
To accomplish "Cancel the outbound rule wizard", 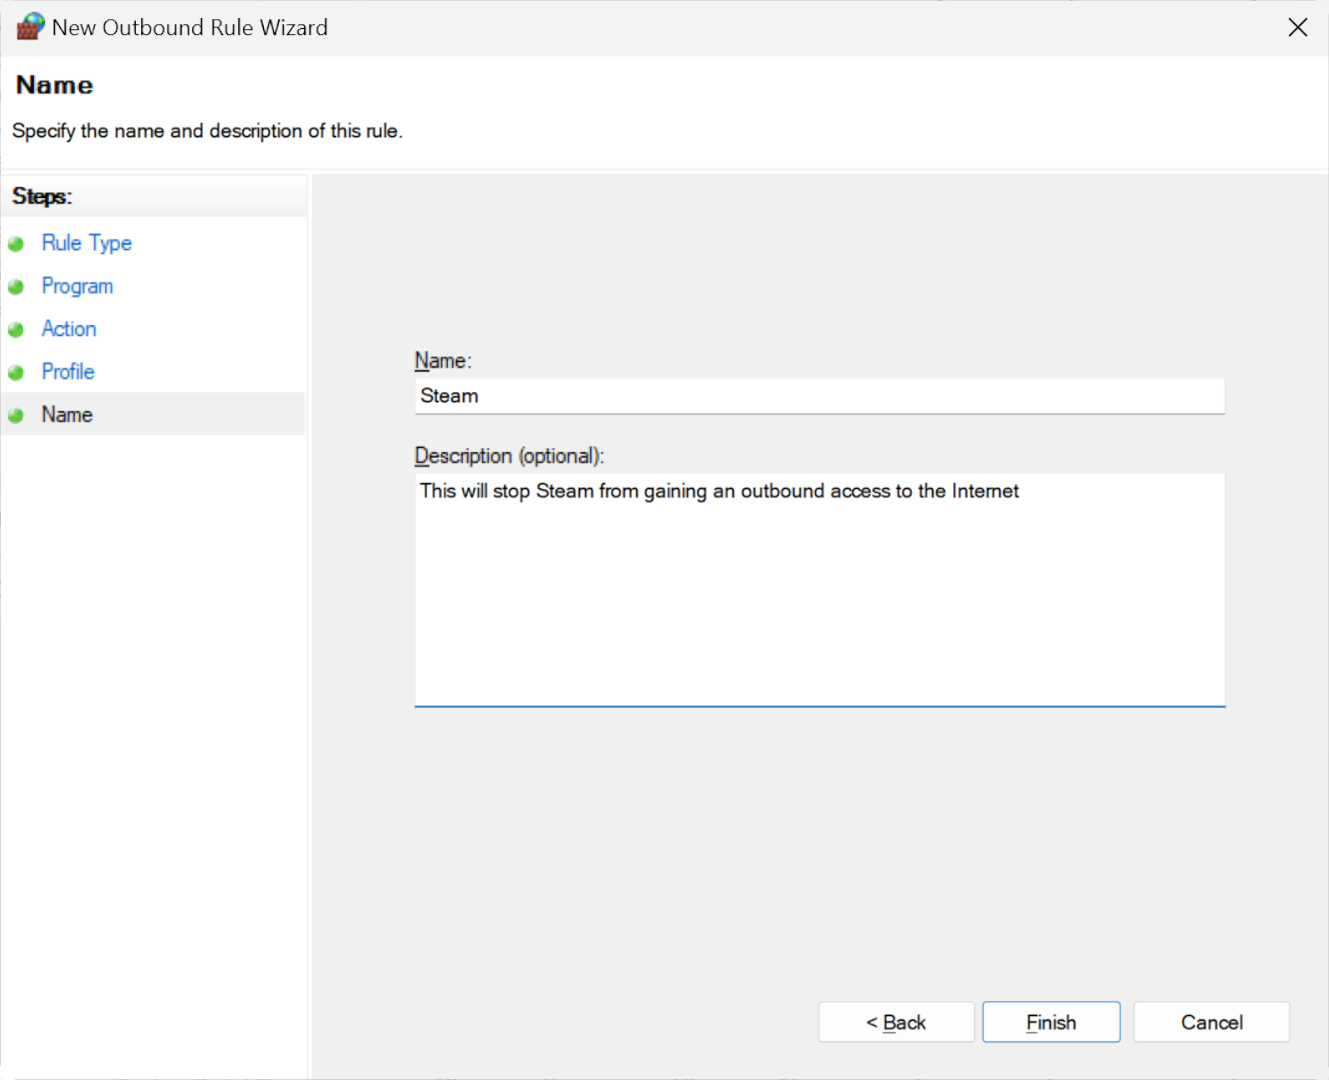I will (x=1211, y=1022).
